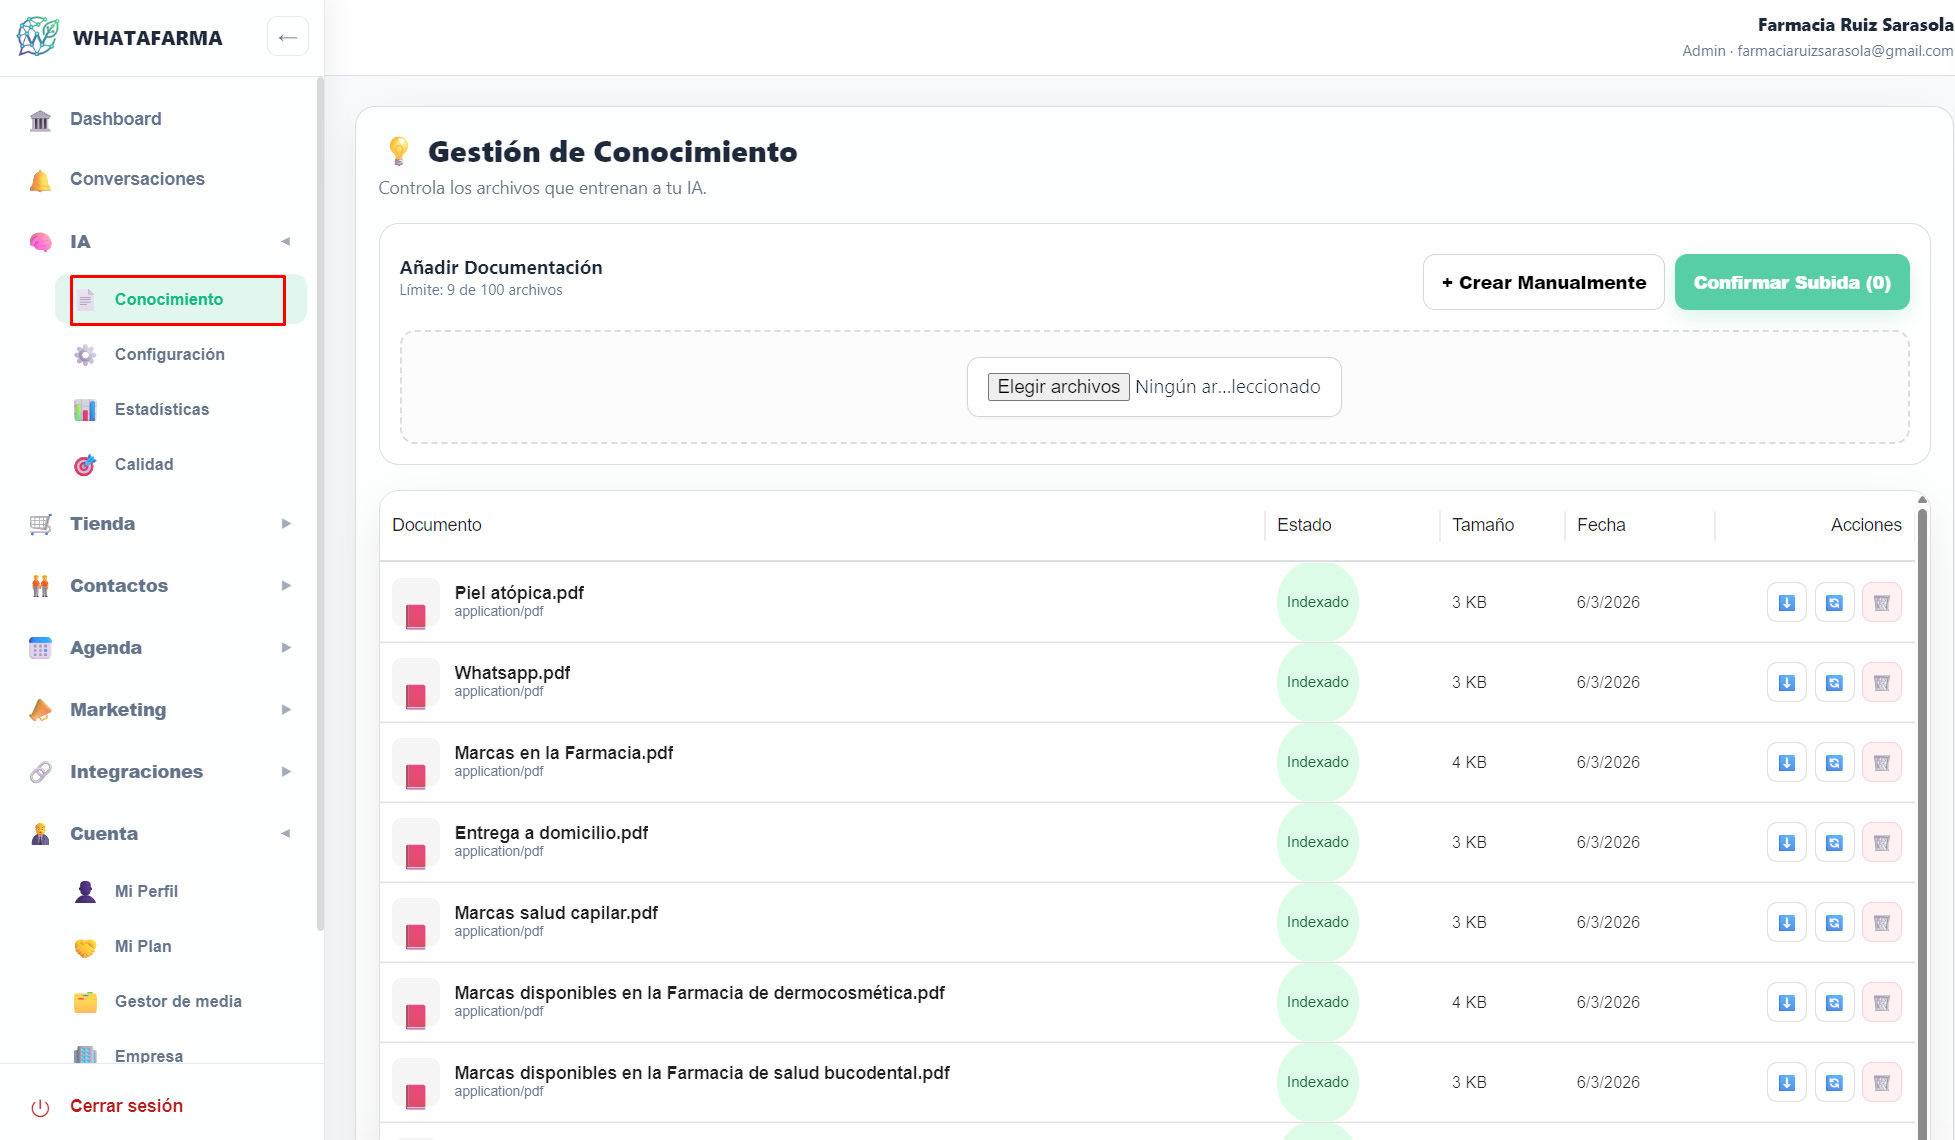1955x1140 pixels.
Task: Open Configuración via its gear icon
Action: click(85, 355)
